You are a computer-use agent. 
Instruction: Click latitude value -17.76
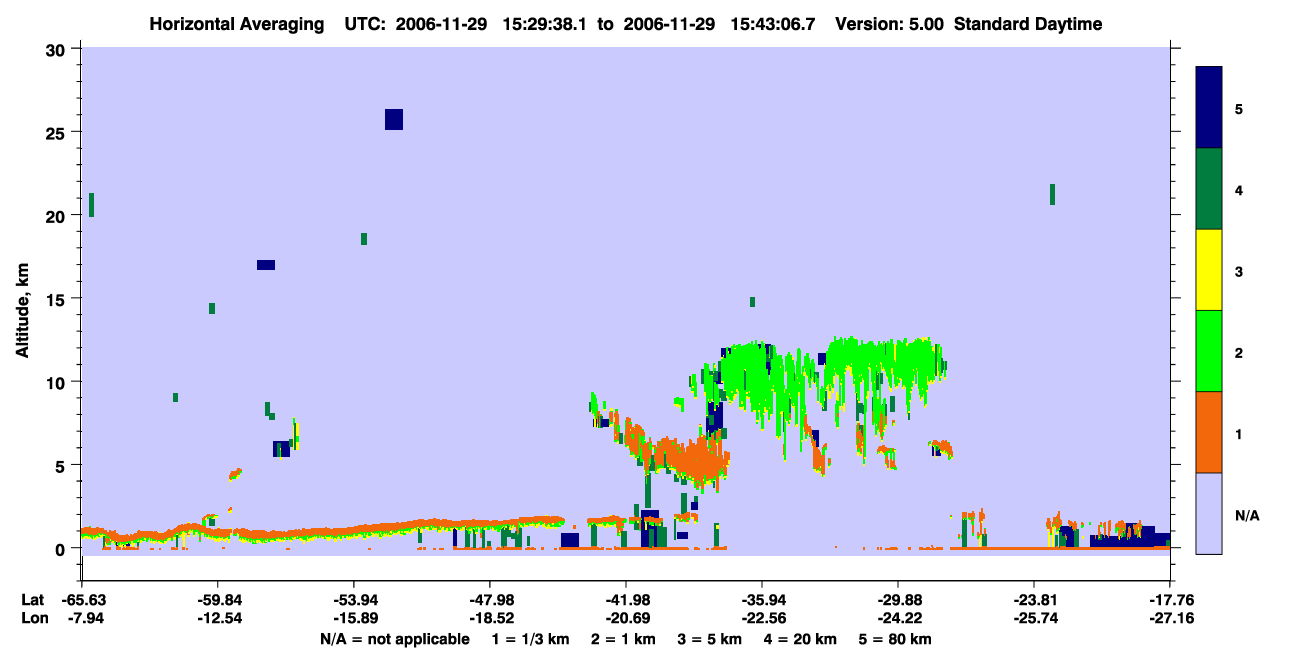click(1169, 600)
